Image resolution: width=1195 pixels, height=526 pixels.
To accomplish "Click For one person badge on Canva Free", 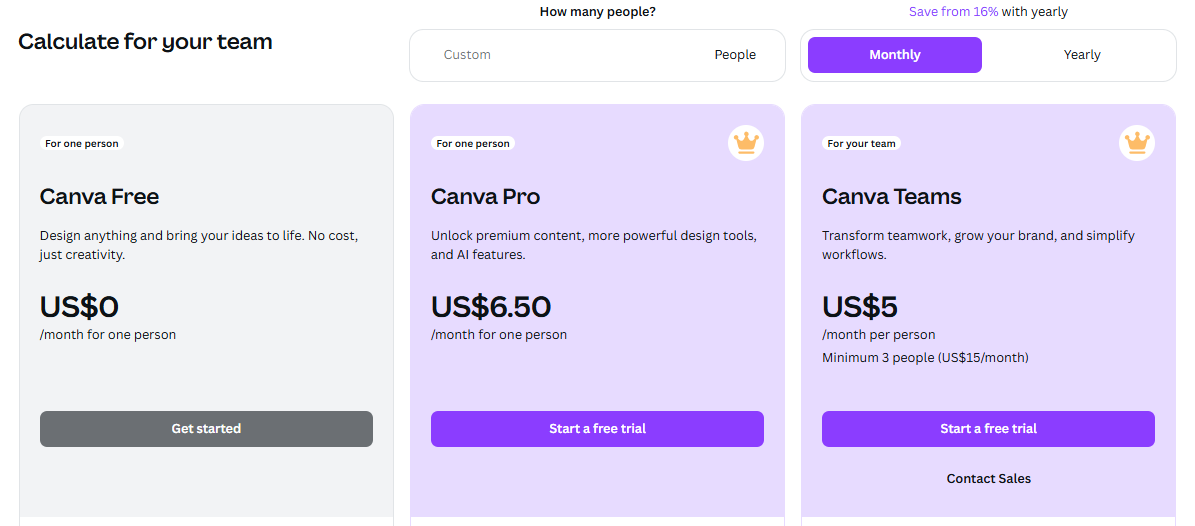I will click(82, 143).
